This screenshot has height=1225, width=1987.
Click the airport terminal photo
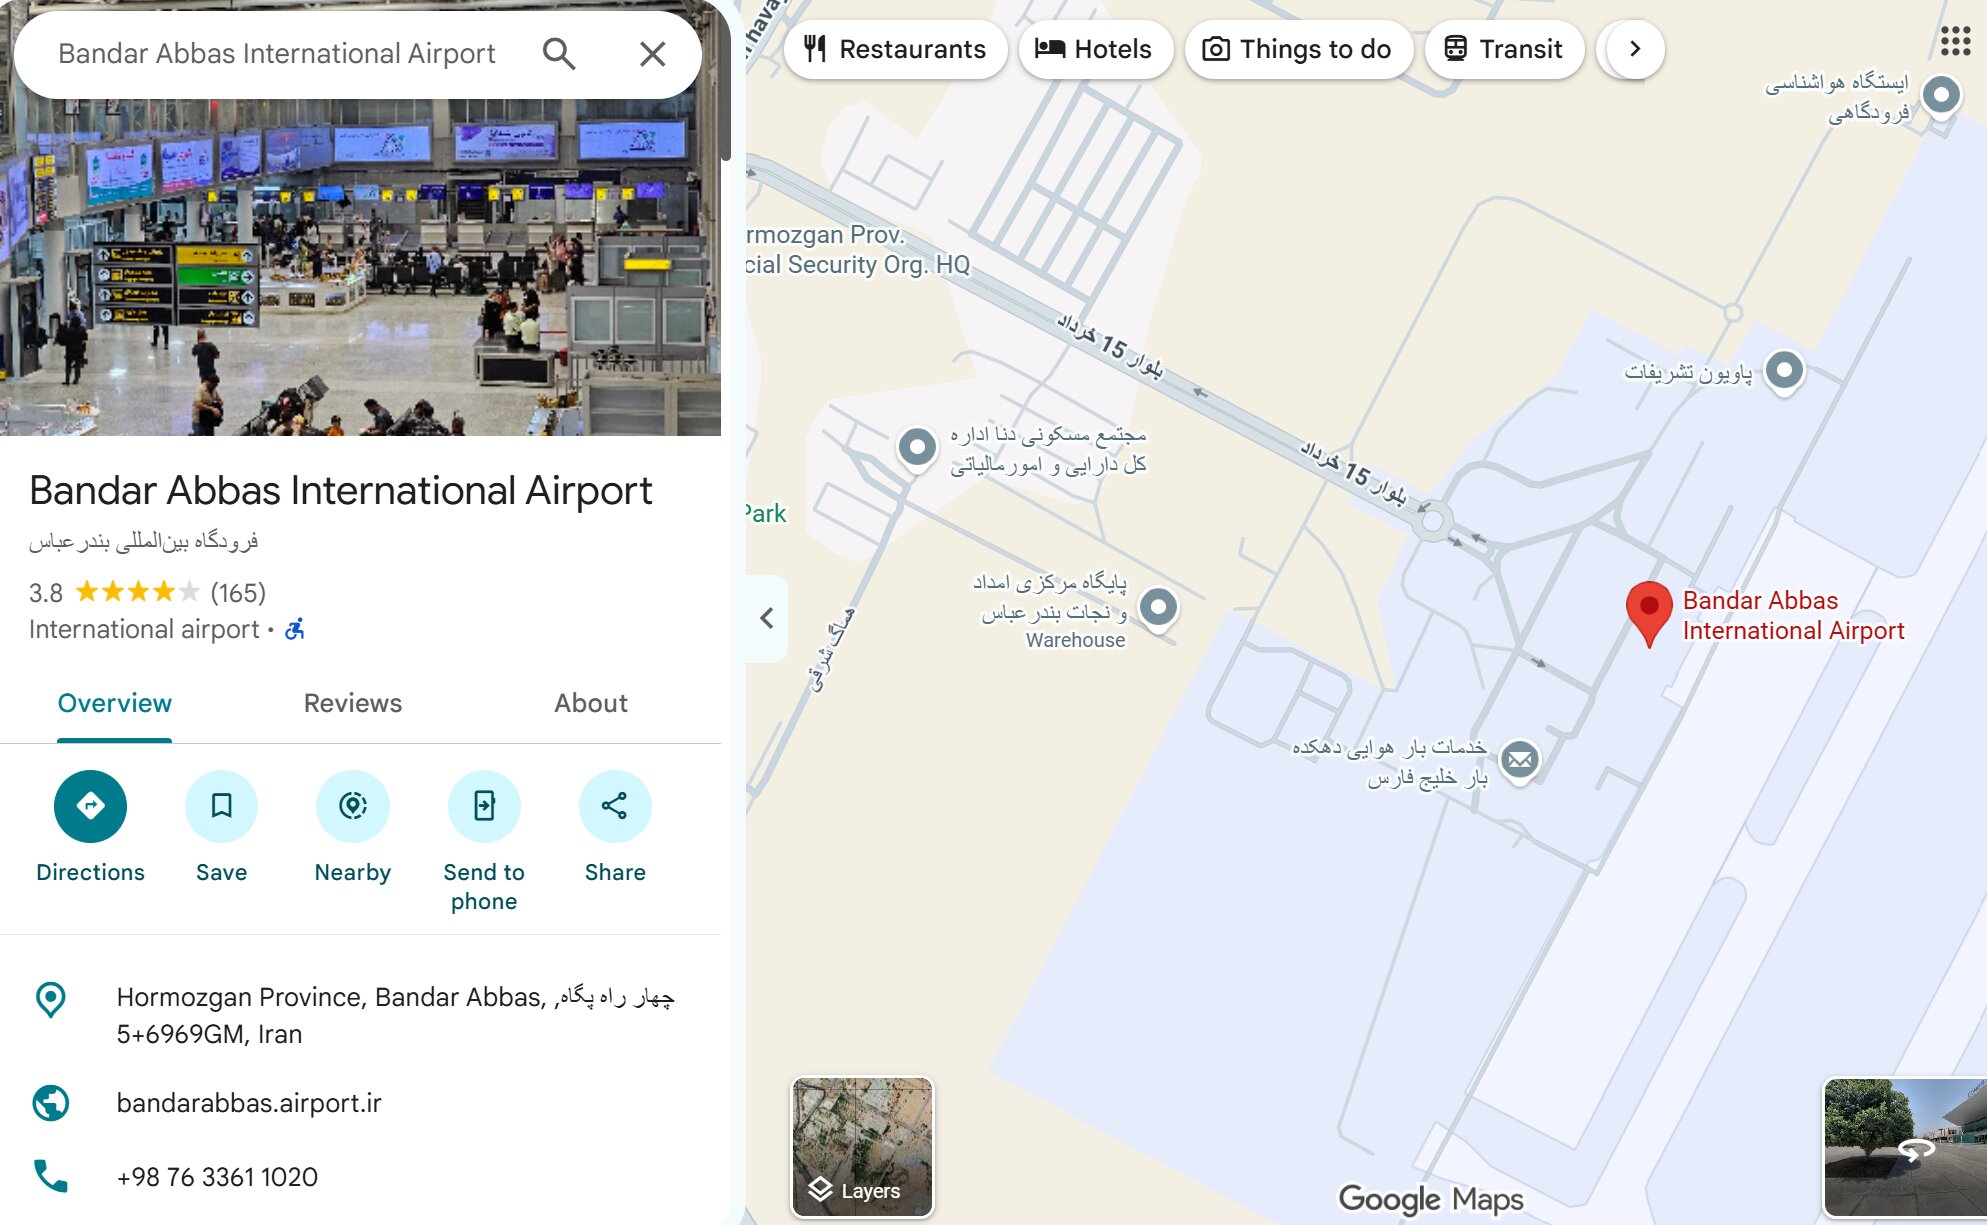[360, 267]
